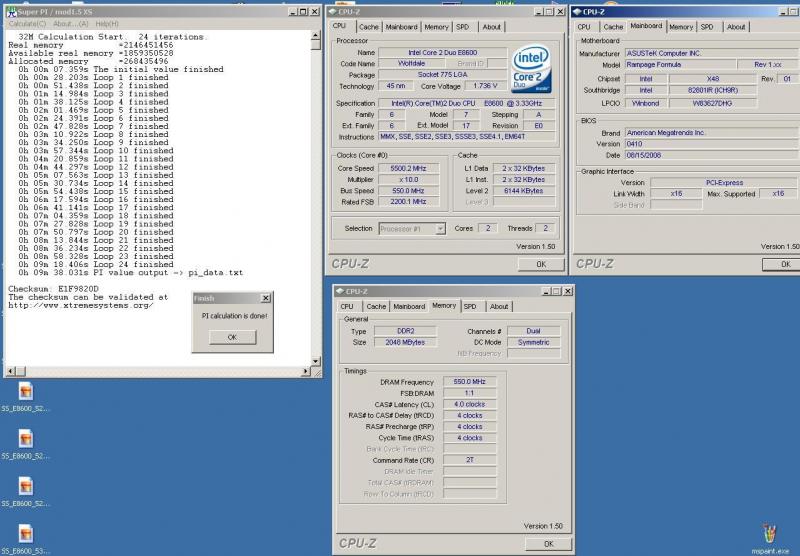This screenshot has height=556, width=800.
Task: Click the Name field 'Intel Core 2 Duo E8600'
Action: coord(442,53)
